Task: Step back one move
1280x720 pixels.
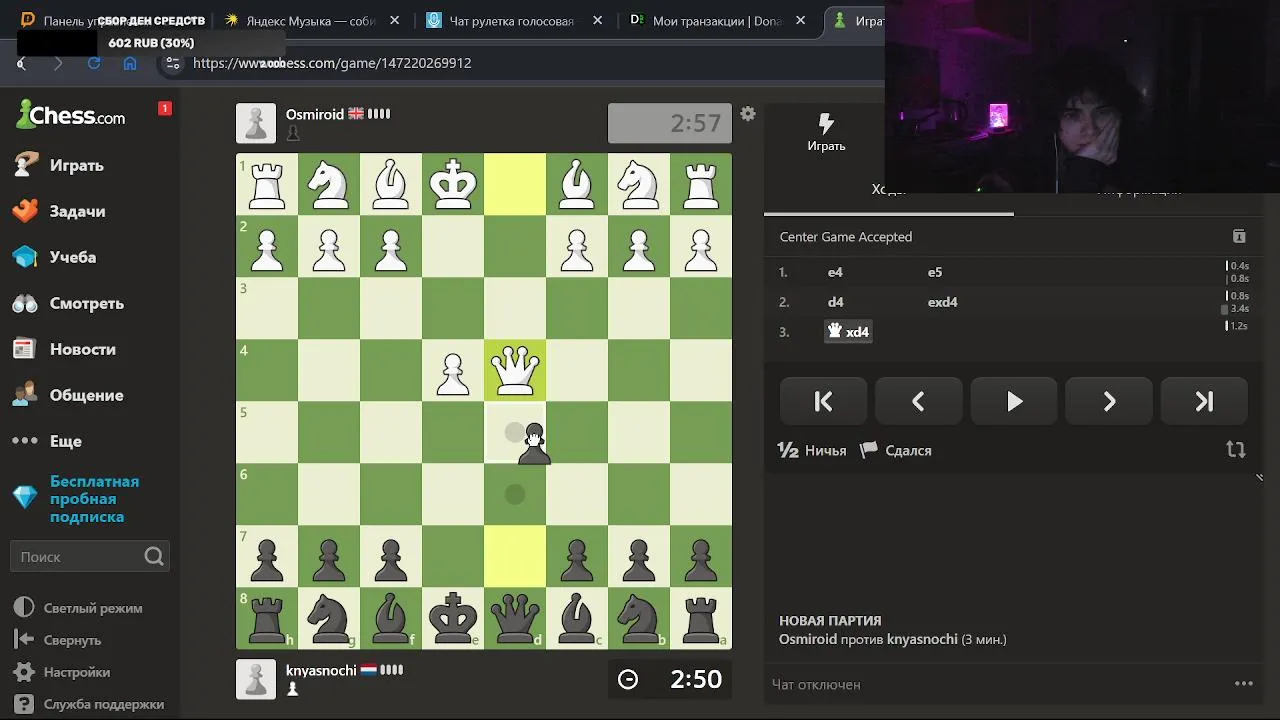Action: coord(918,401)
